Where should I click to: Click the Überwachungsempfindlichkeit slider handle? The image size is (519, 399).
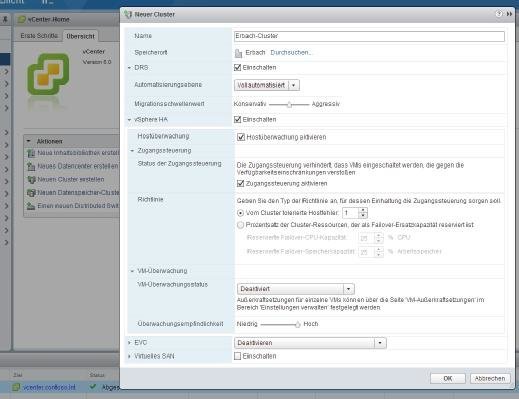tap(298, 324)
